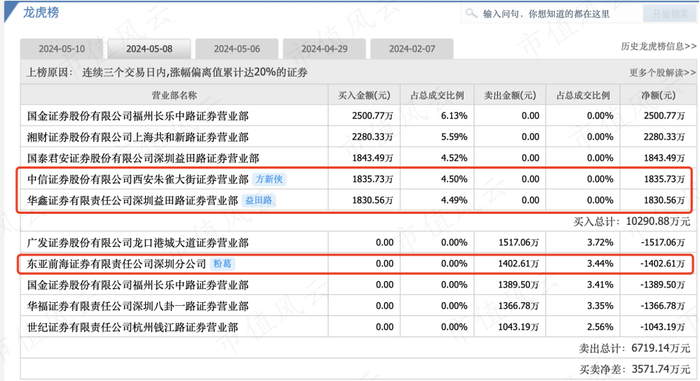Select 华福证券深圳八卦一路证券营业部 row name
The image size is (700, 381).
(x=138, y=306)
